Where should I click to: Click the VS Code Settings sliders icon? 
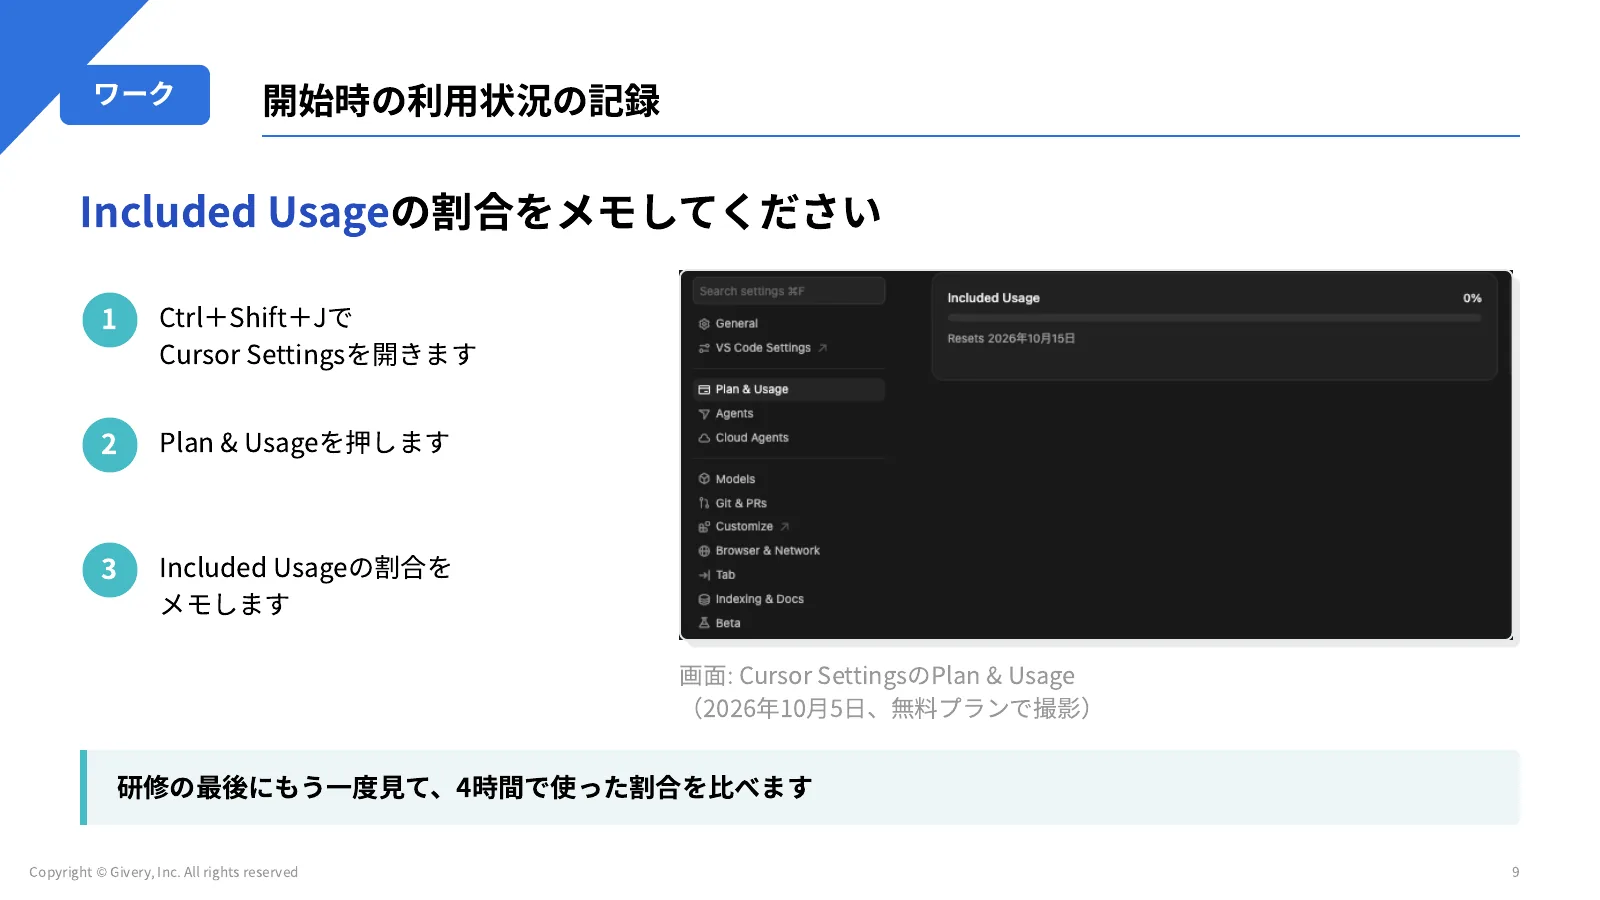(x=704, y=348)
